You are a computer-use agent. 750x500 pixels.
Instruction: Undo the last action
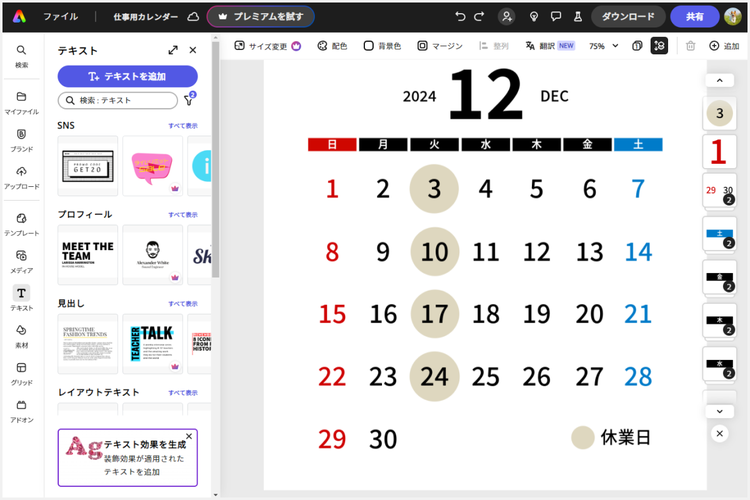[x=460, y=17]
